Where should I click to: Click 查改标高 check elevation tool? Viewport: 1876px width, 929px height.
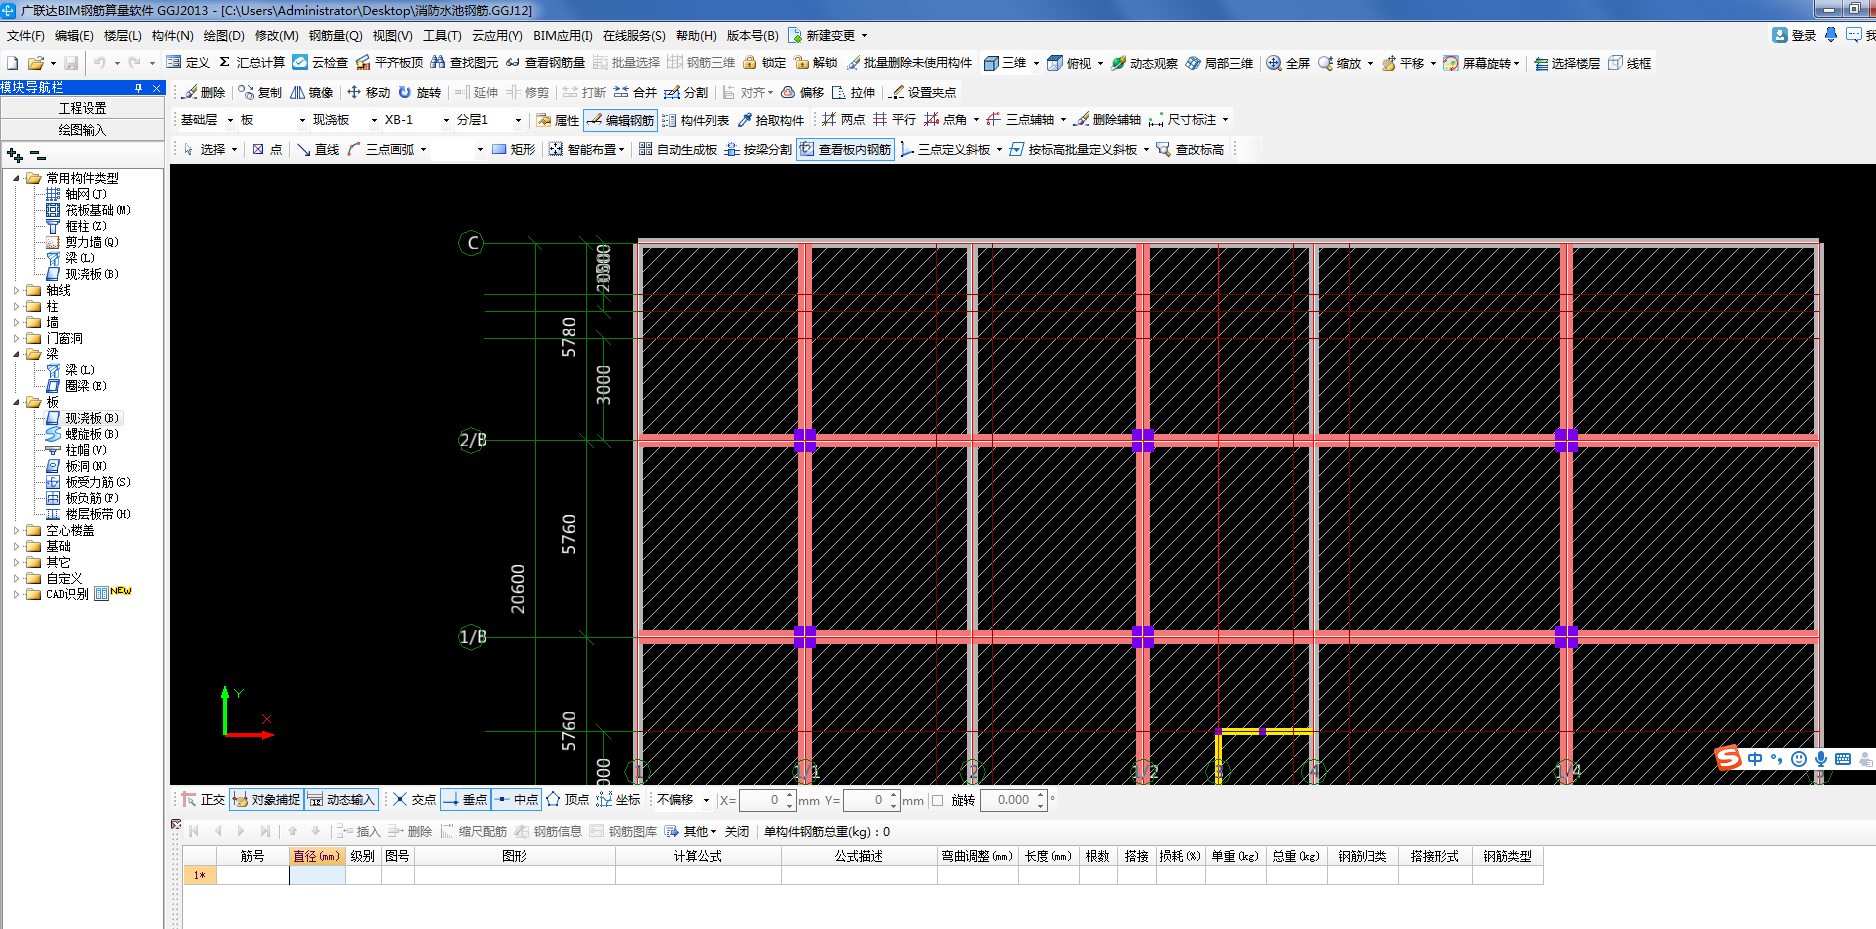click(1190, 149)
